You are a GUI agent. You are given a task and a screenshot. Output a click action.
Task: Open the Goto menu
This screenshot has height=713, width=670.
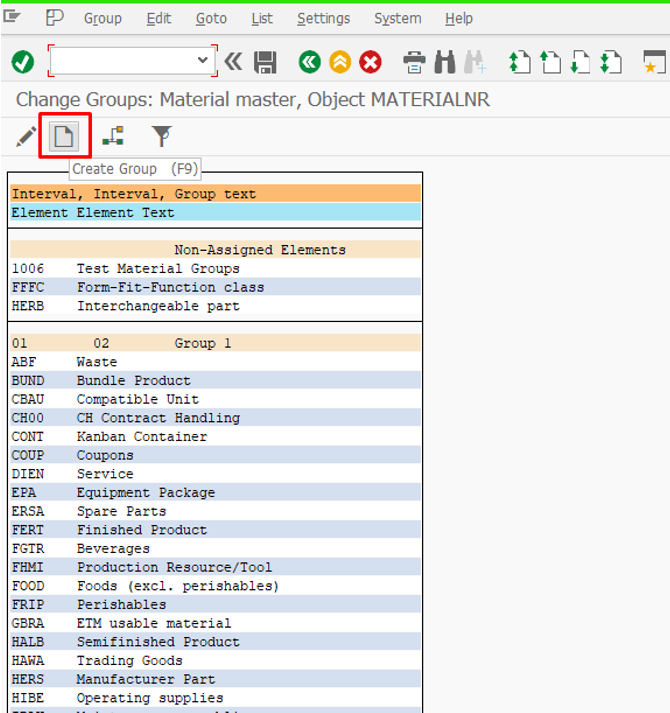pyautogui.click(x=211, y=18)
